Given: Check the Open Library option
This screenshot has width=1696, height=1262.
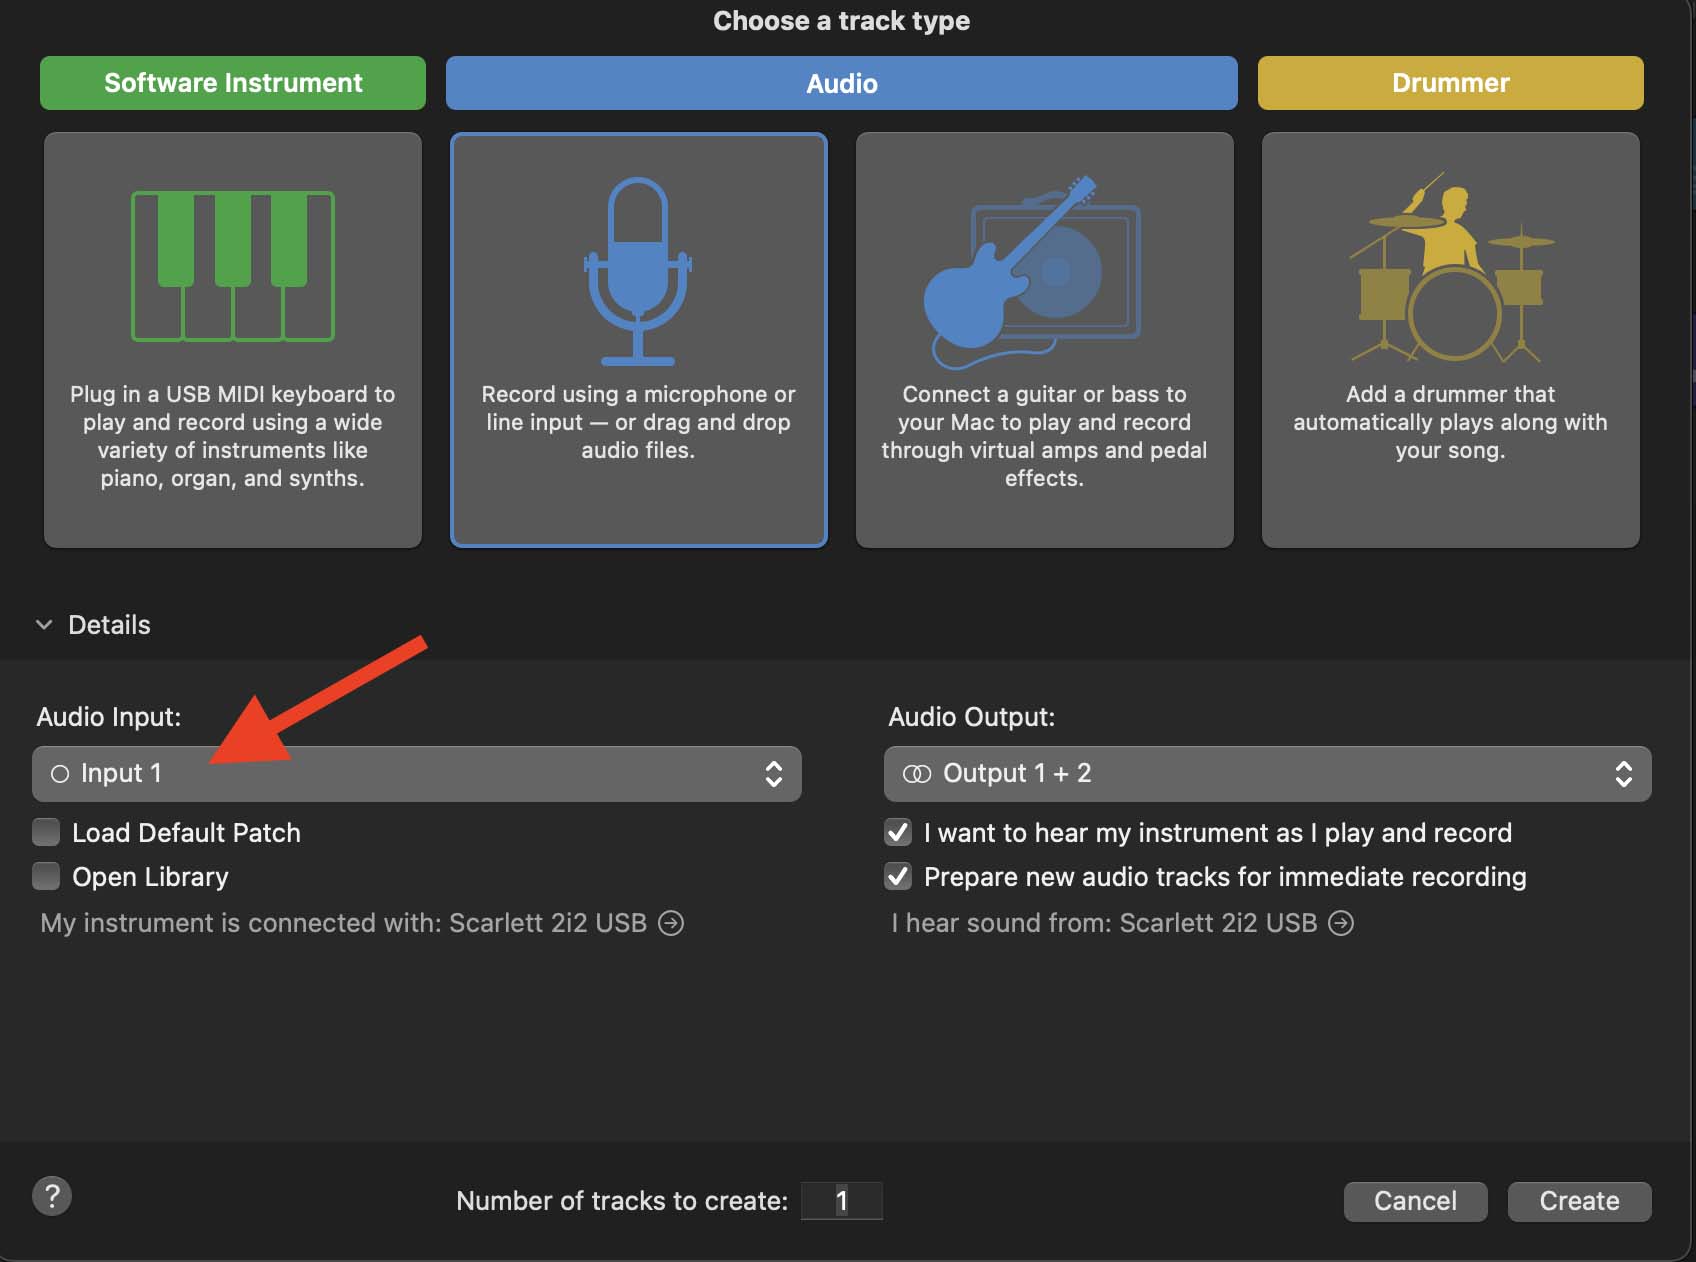Looking at the screenshot, I should [46, 876].
